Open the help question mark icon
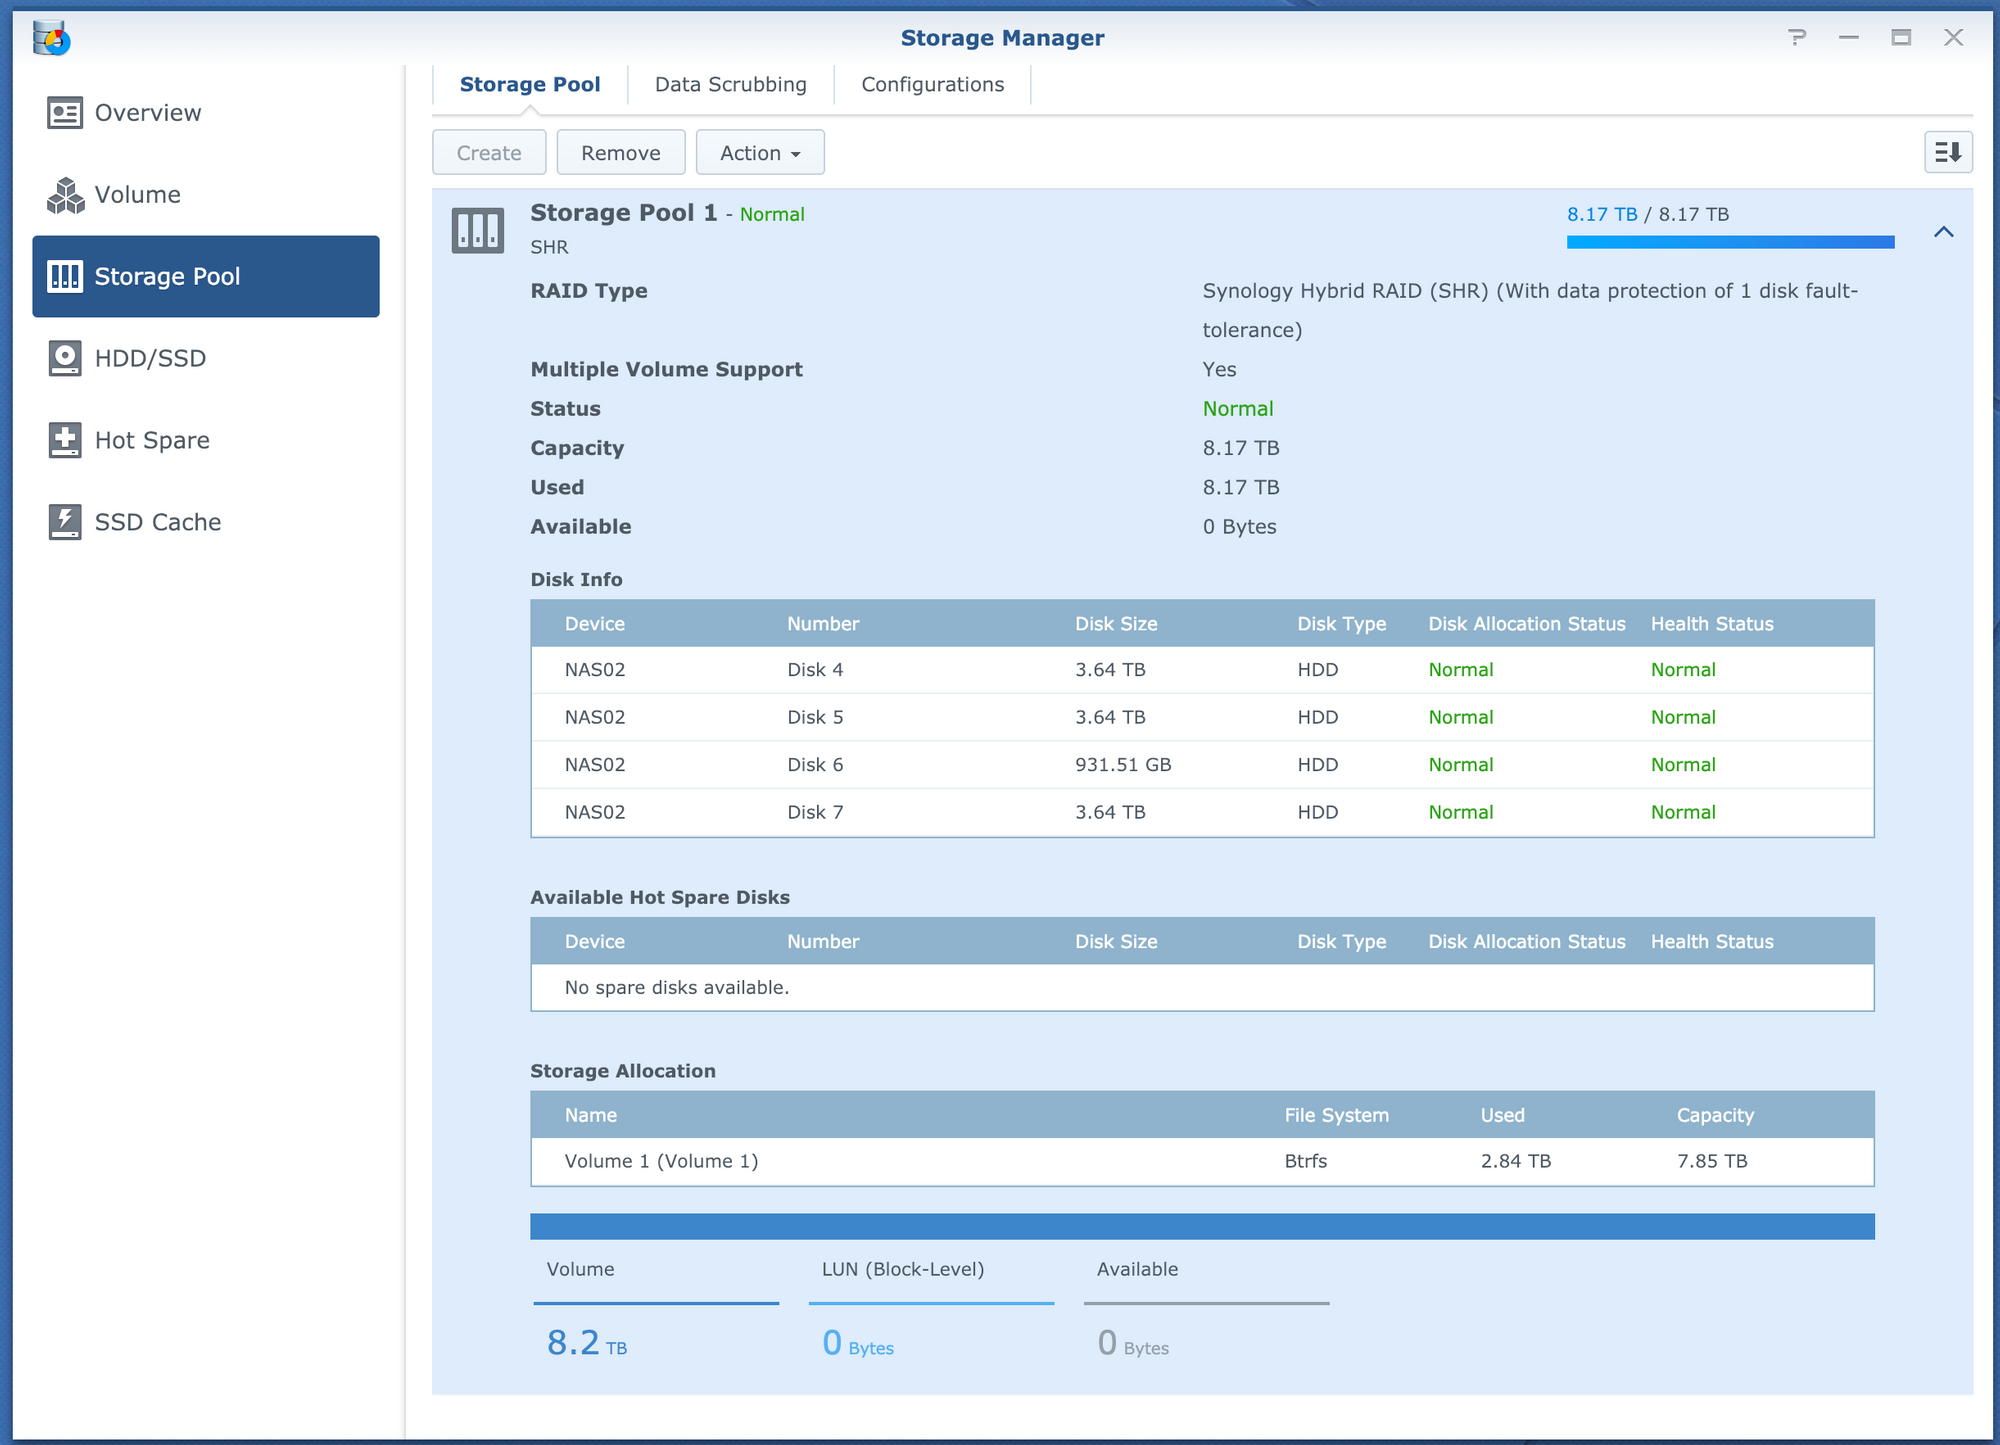 (1797, 38)
